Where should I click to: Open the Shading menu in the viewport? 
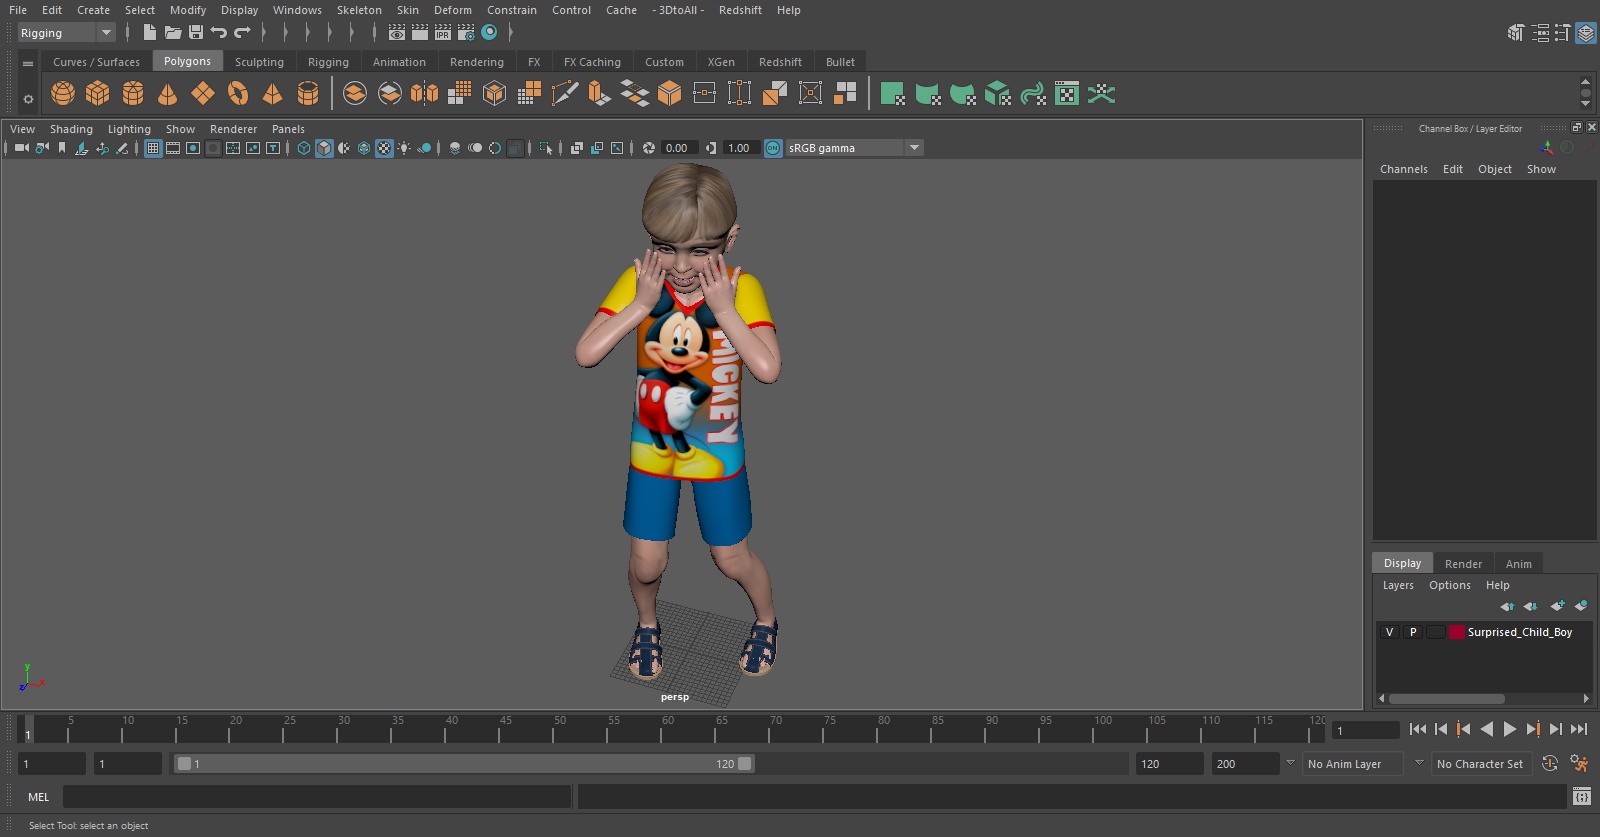71,129
